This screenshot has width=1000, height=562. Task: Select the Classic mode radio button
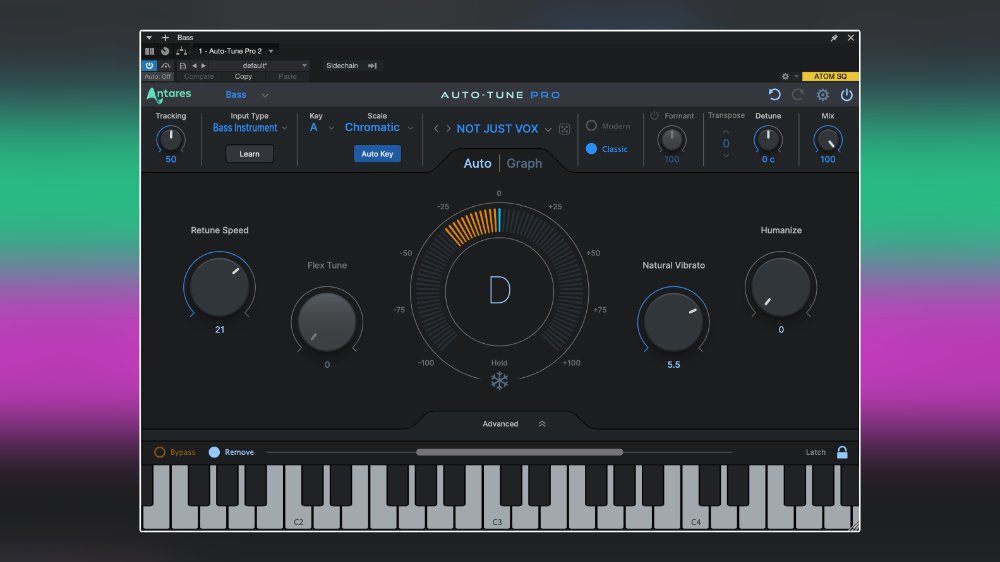tap(591, 149)
